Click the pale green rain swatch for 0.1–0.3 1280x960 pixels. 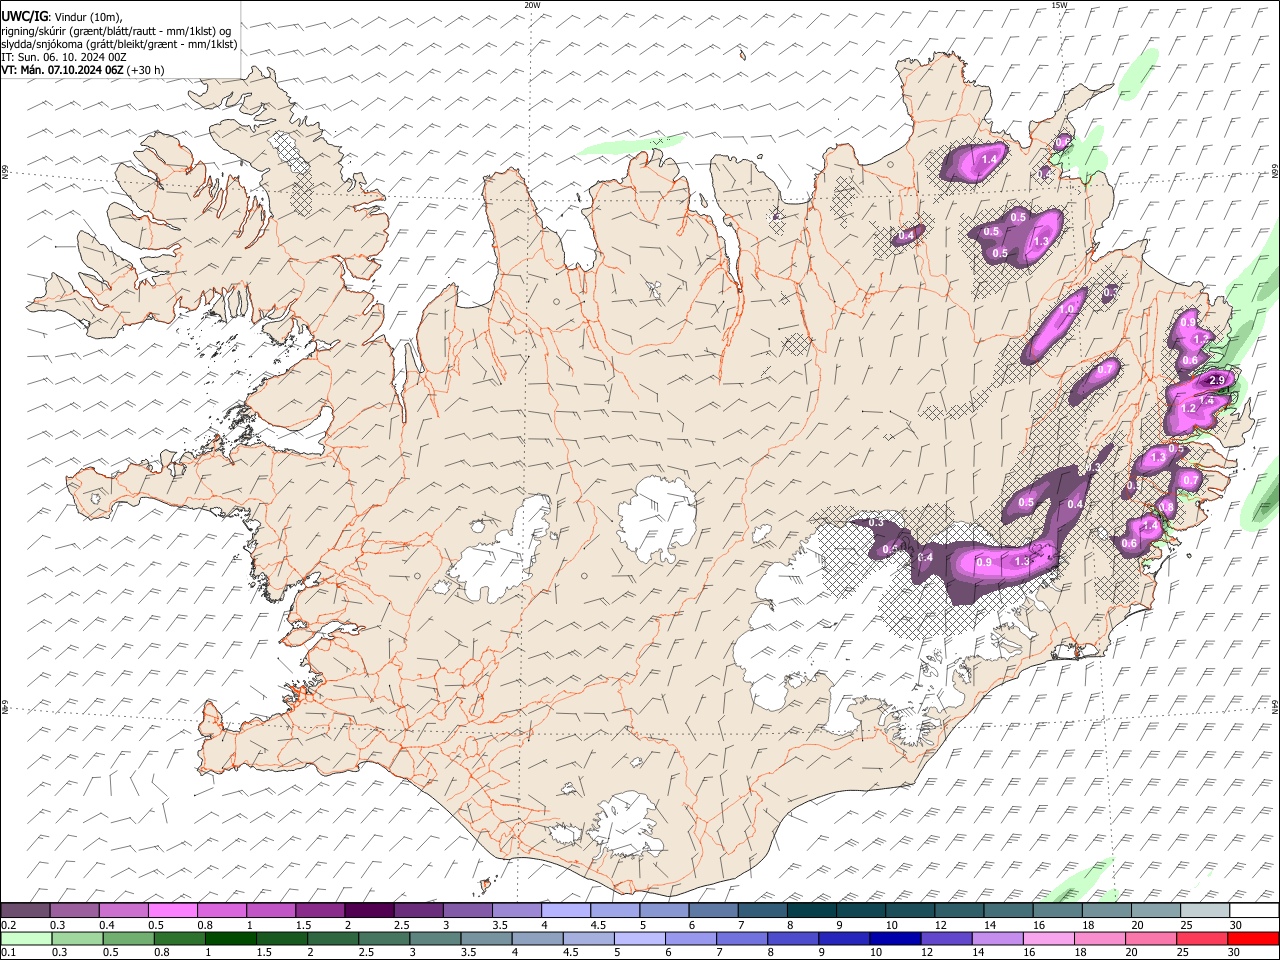27,939
